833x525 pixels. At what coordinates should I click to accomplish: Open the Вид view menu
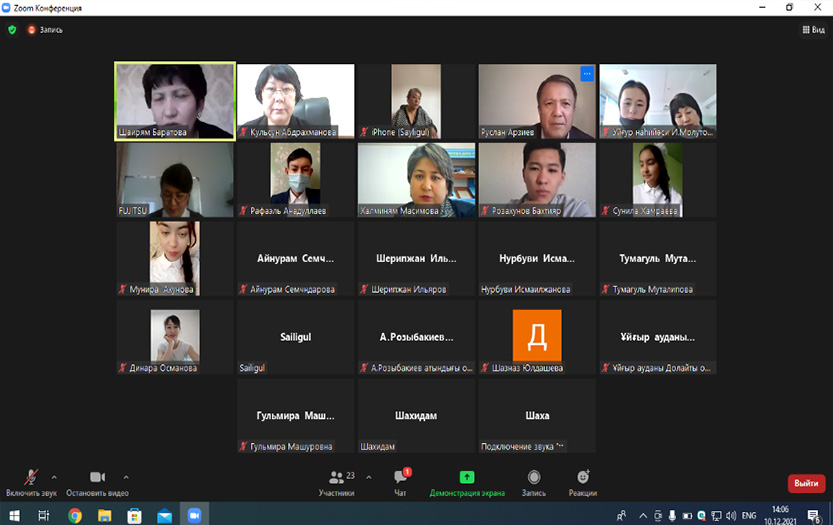[812, 30]
